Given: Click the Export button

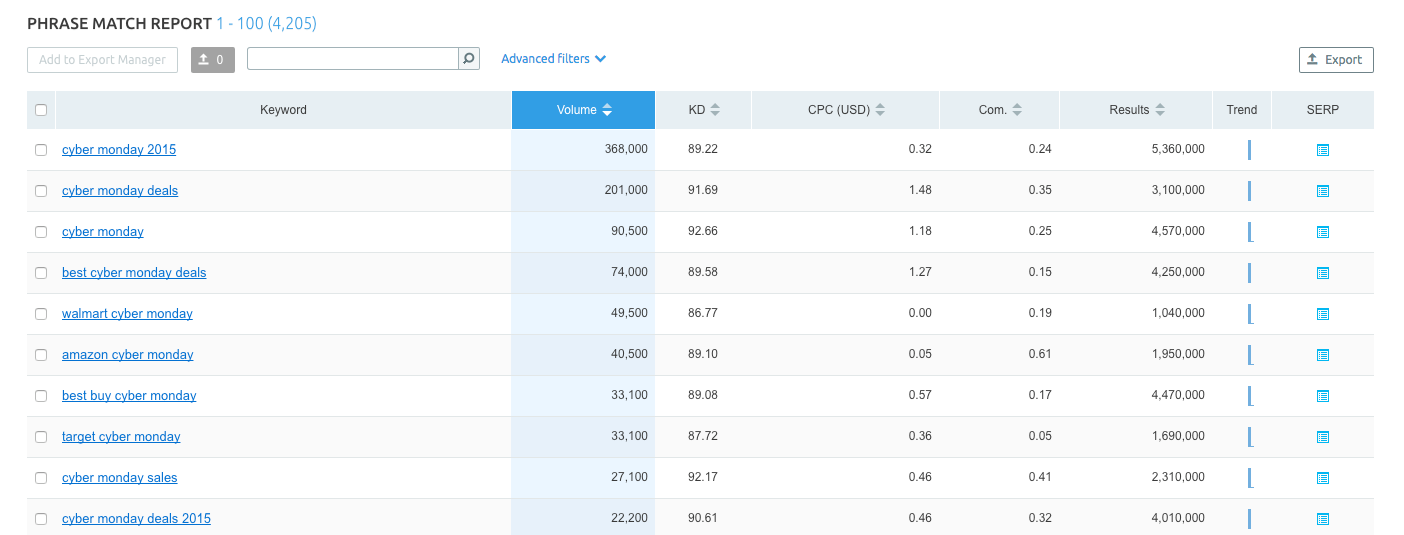Looking at the screenshot, I should click(1336, 60).
